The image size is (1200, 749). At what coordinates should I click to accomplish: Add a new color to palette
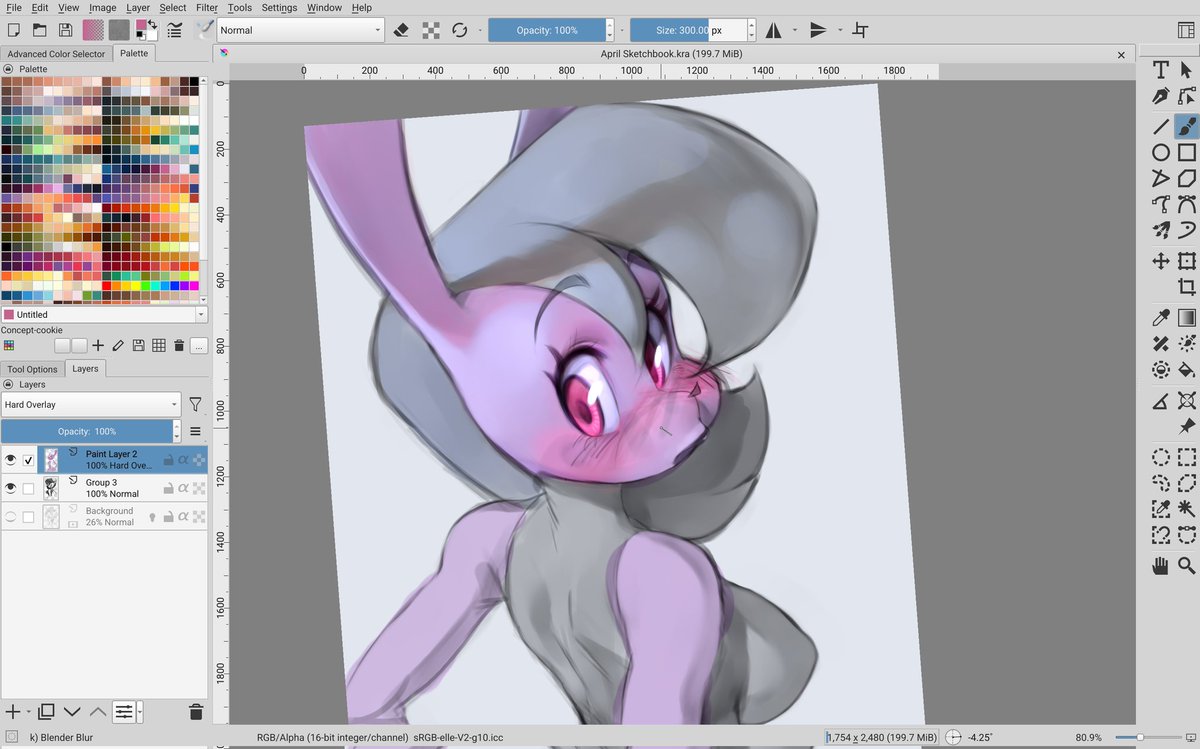[98, 345]
